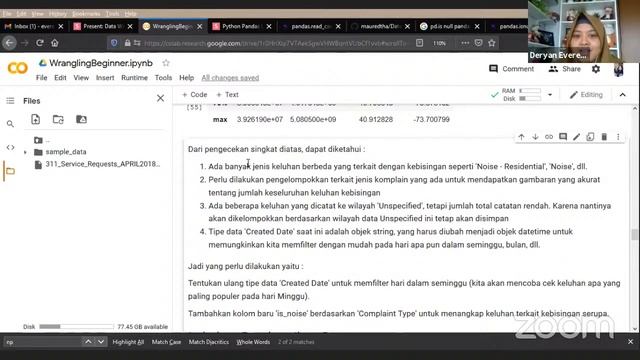Viewport: 640px width, 360px height.
Task: Move the cell up
Action: pos(521,137)
